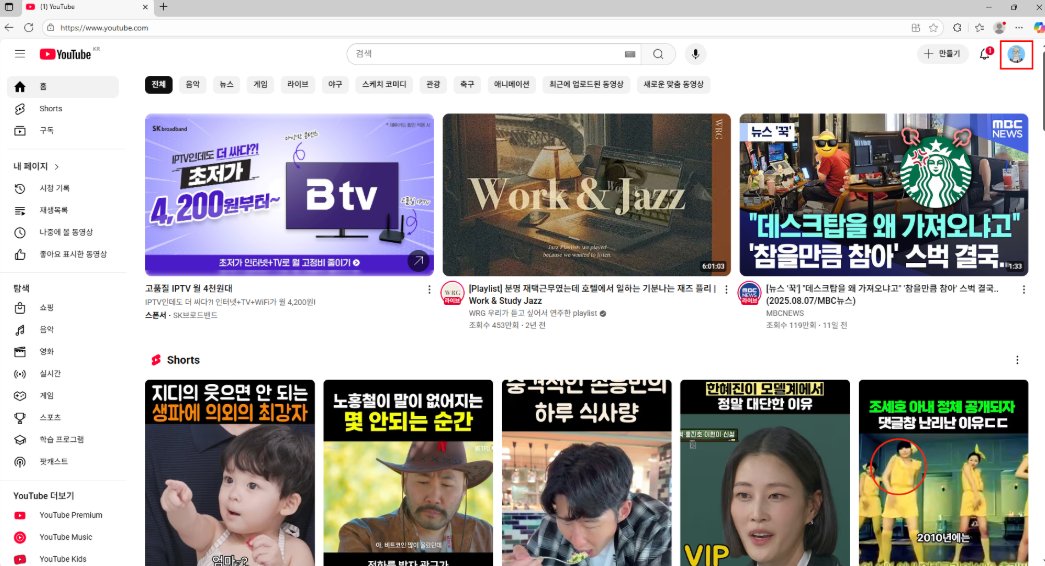Favorite this page with star icon
Image resolution: width=1045 pixels, height=566 pixels.
(x=933, y=28)
